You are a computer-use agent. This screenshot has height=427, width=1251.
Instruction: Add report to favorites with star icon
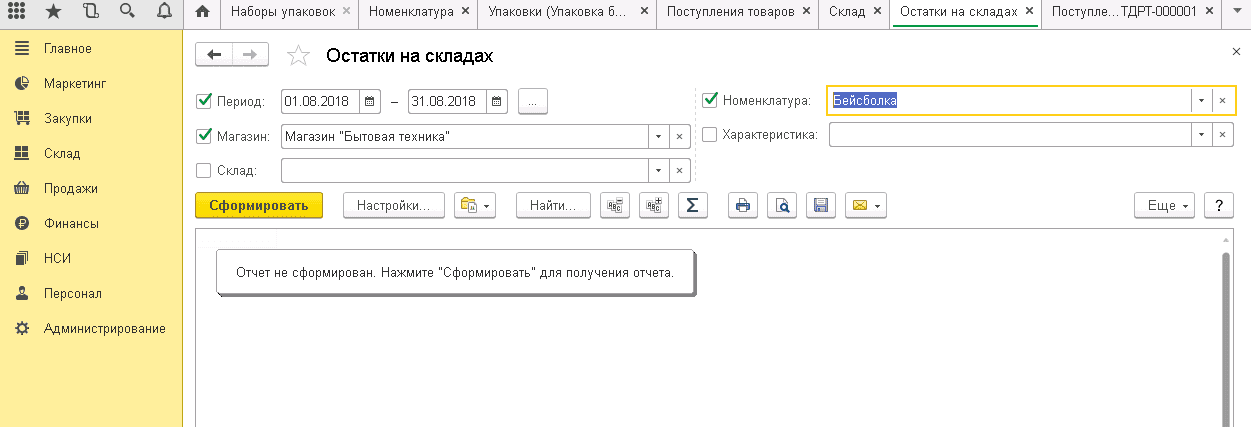pyautogui.click(x=298, y=56)
